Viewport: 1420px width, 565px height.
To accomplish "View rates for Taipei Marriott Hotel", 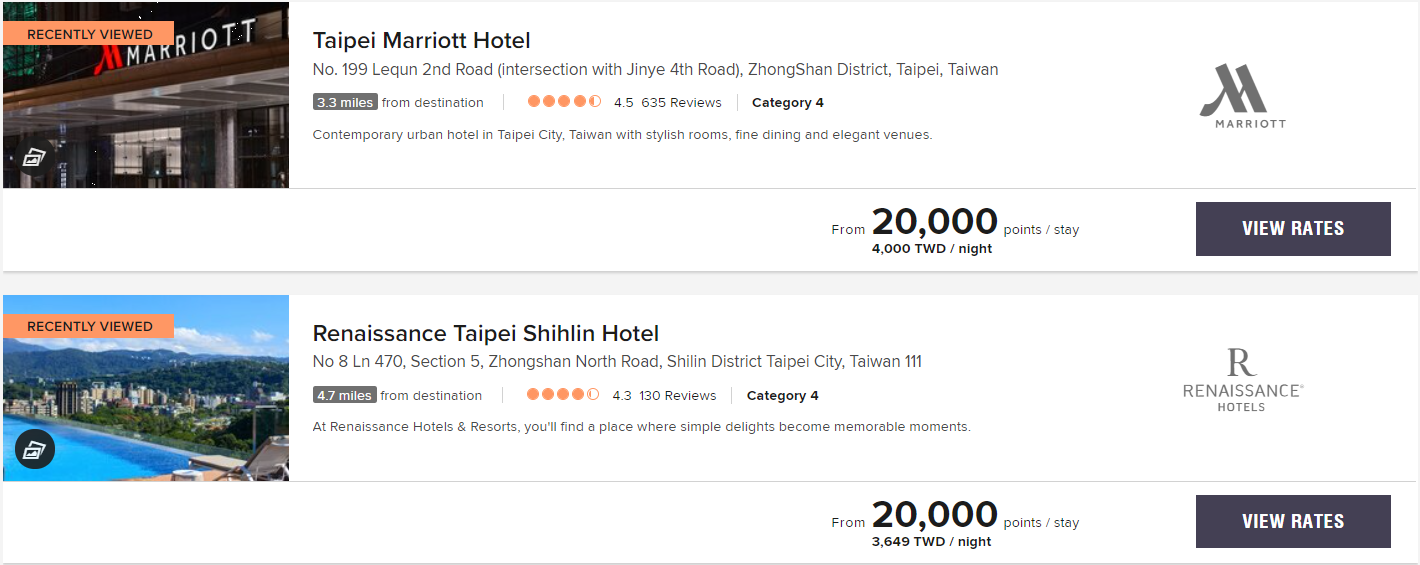I will pos(1292,229).
